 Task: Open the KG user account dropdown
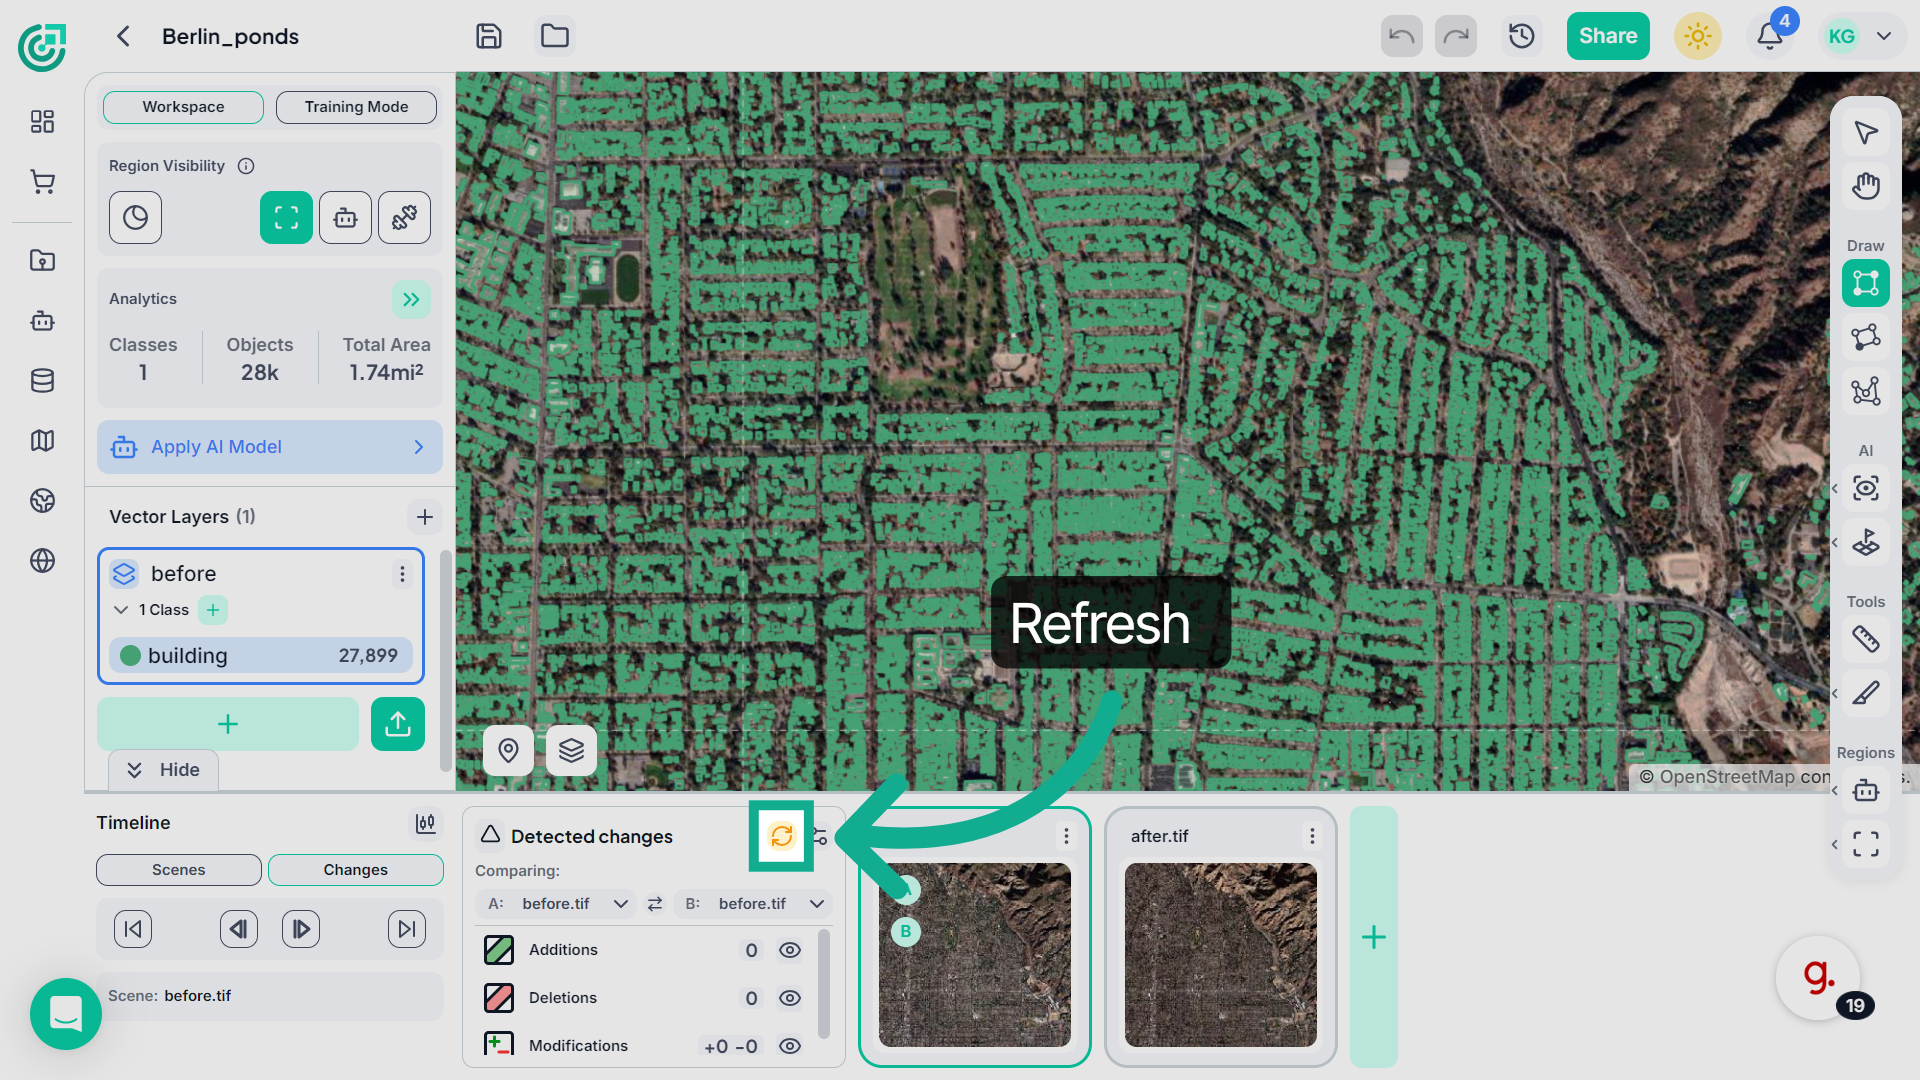(1861, 37)
